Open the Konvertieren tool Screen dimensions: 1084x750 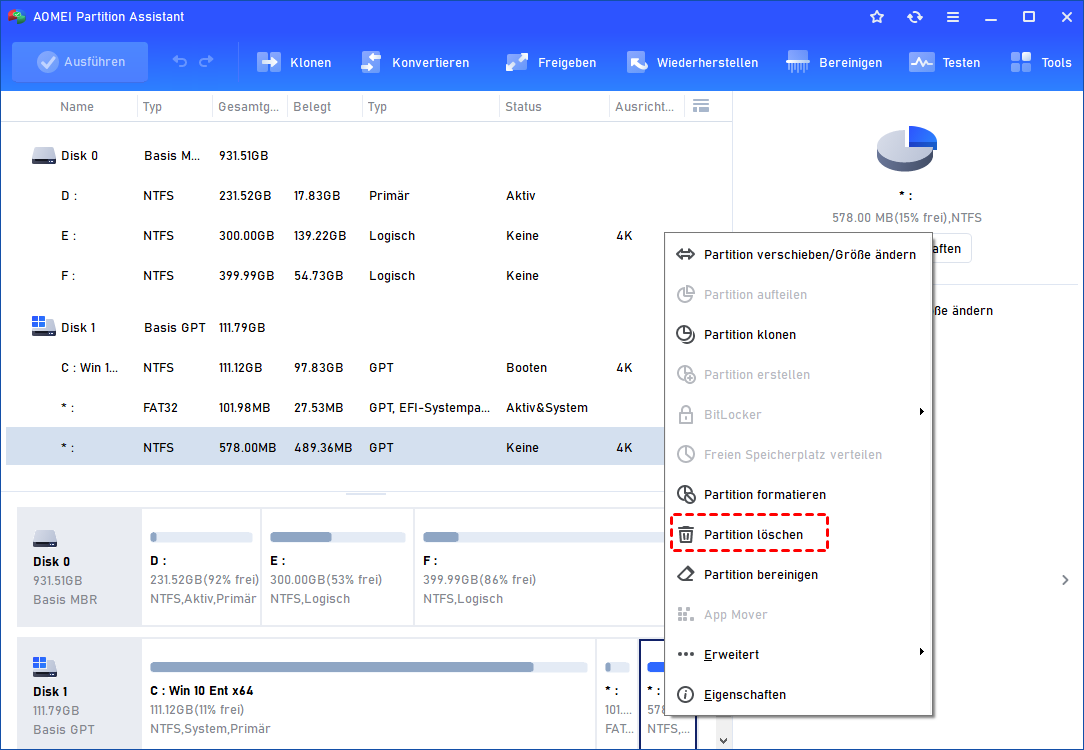415,62
